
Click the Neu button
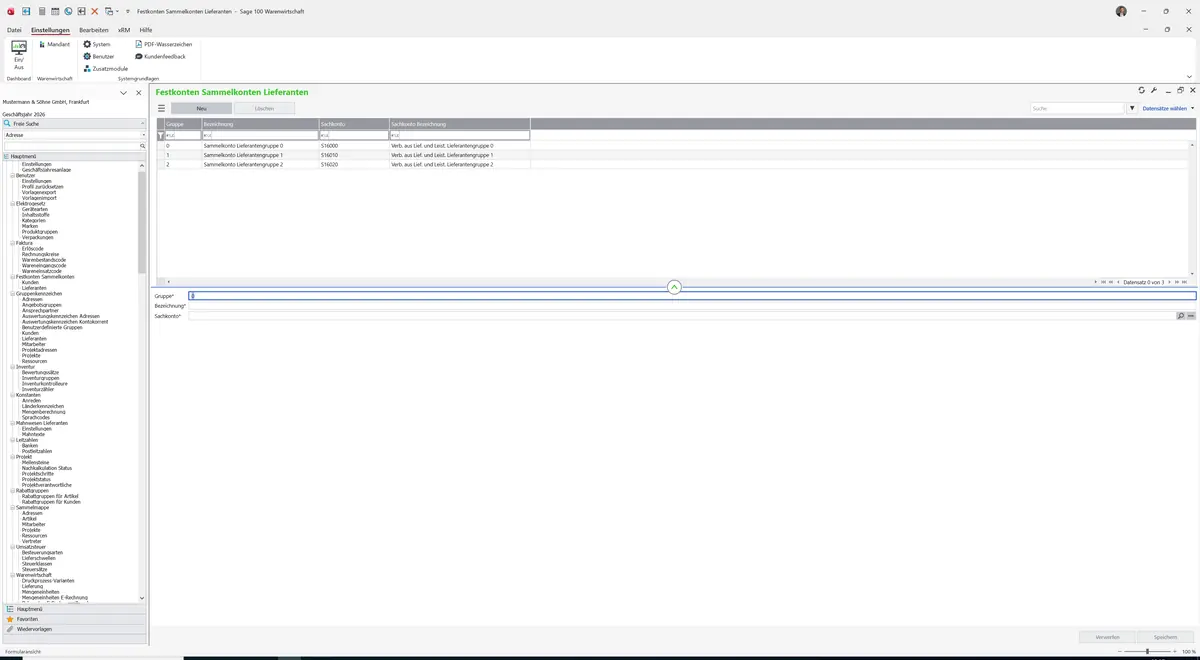click(201, 108)
